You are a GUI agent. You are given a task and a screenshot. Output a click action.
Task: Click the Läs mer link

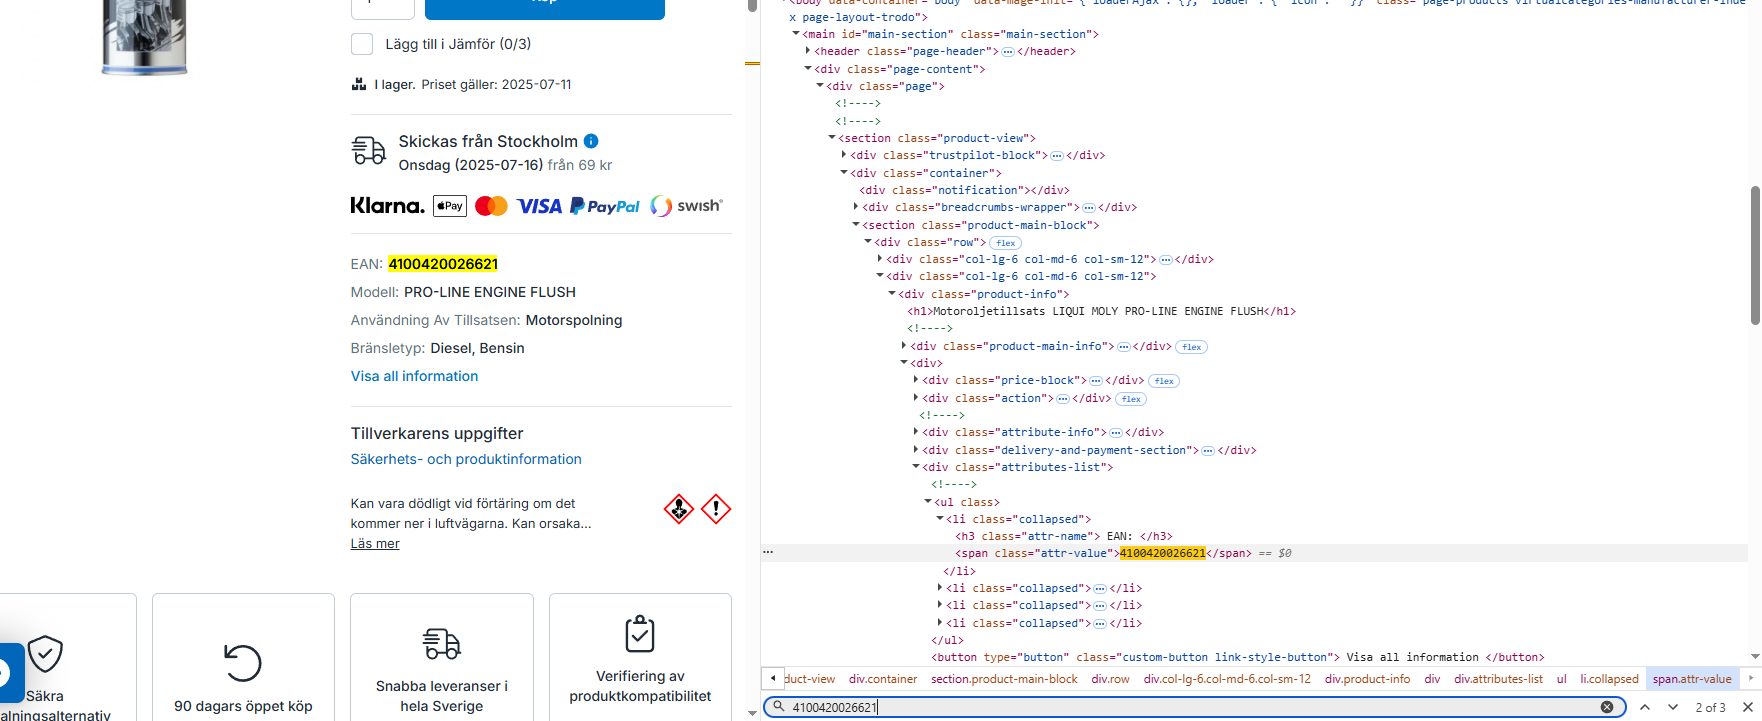[x=375, y=544]
